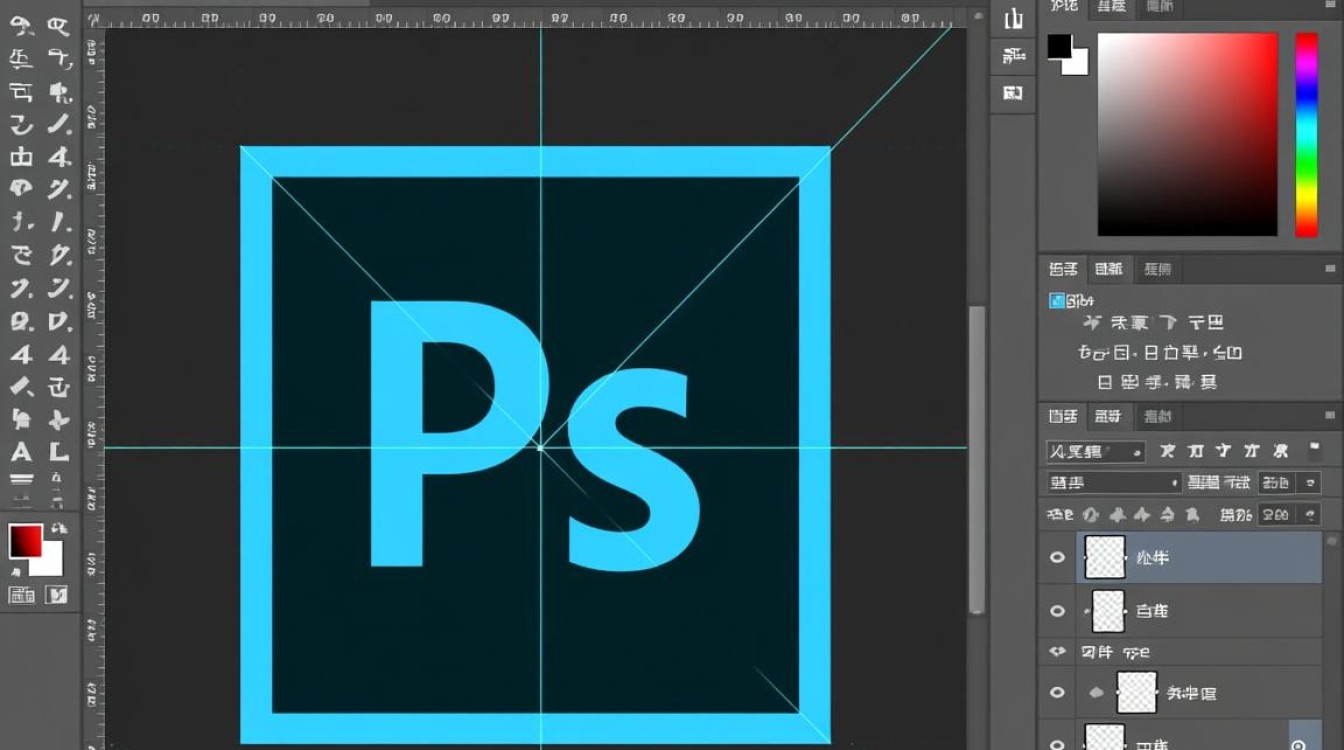The height and width of the screenshot is (750, 1344).
Task: Open the middle panel's options menu icon
Action: pyautogui.click(x=1330, y=268)
